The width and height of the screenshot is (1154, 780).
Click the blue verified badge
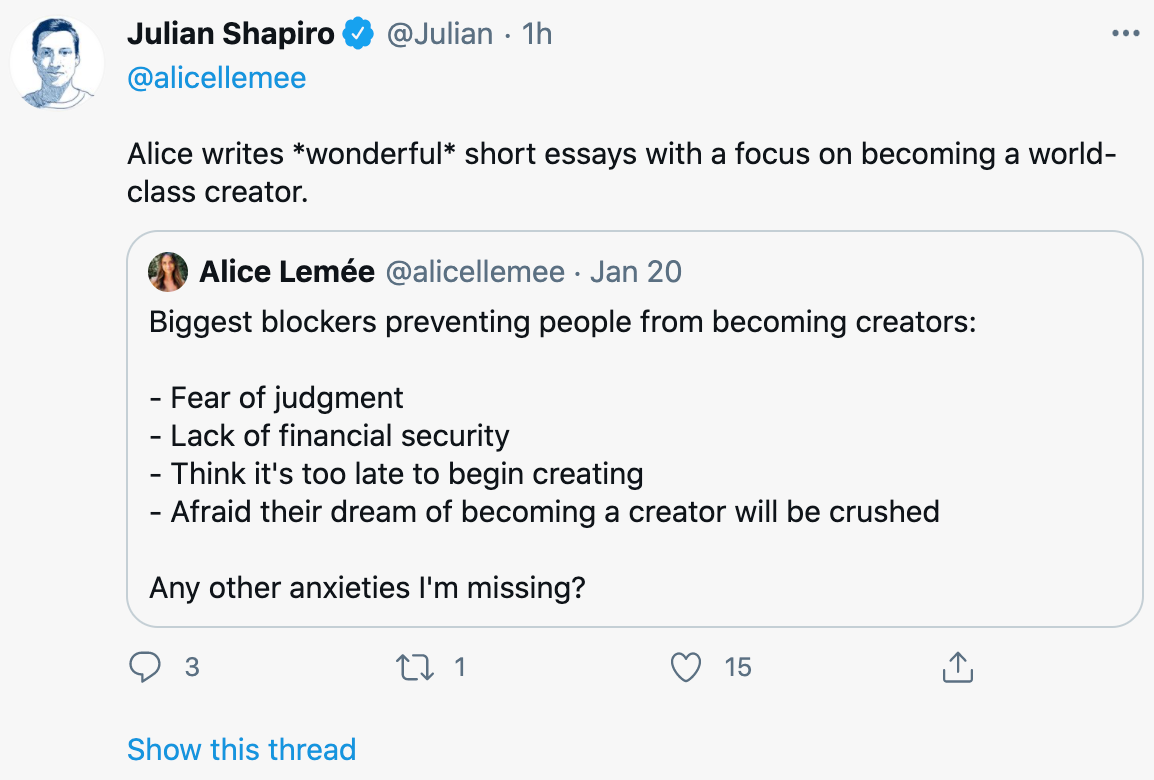(357, 34)
